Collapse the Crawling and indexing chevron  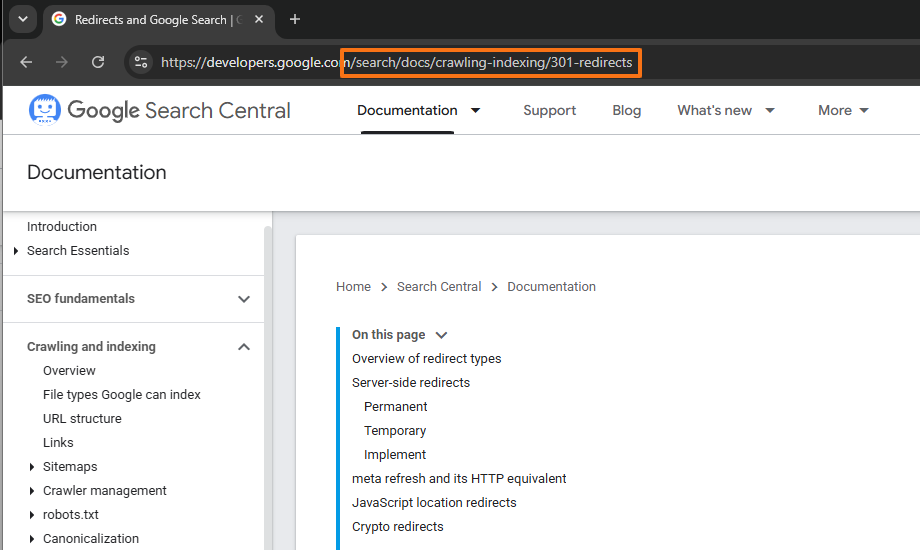(244, 347)
